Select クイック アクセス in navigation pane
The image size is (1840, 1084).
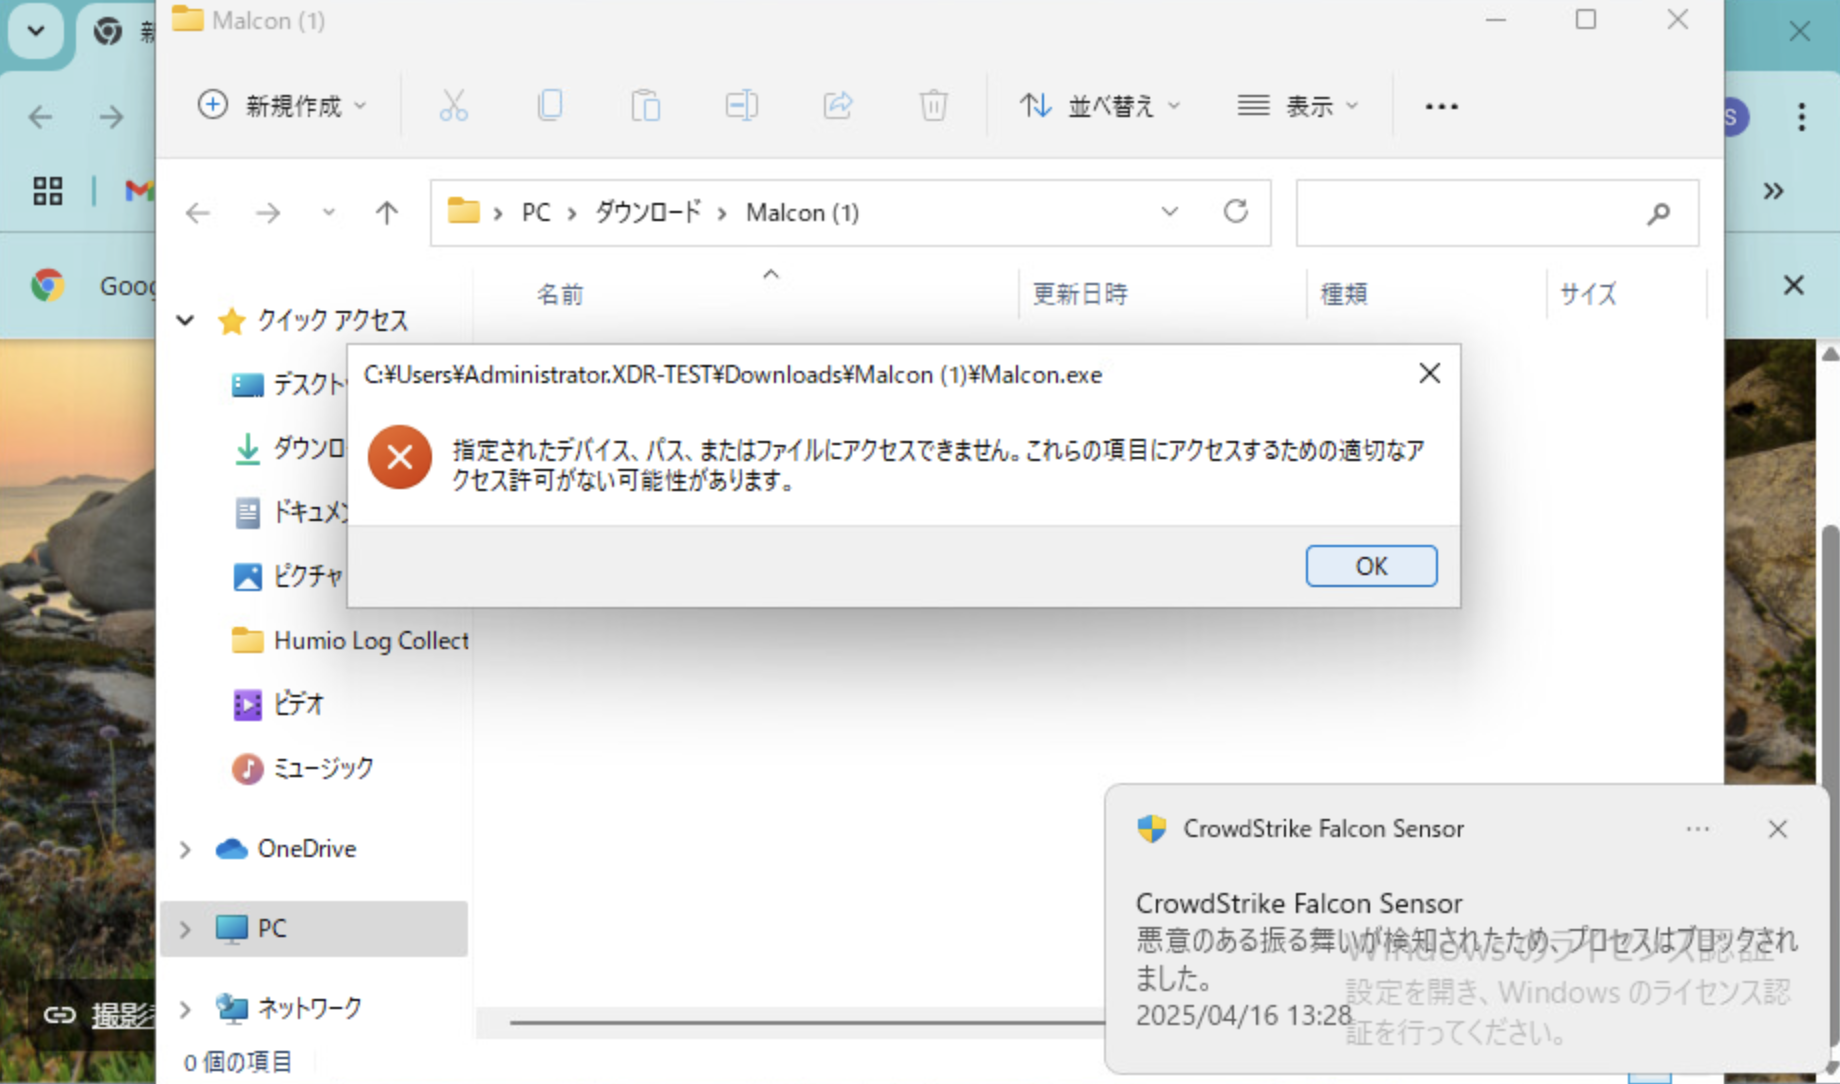coord(313,321)
